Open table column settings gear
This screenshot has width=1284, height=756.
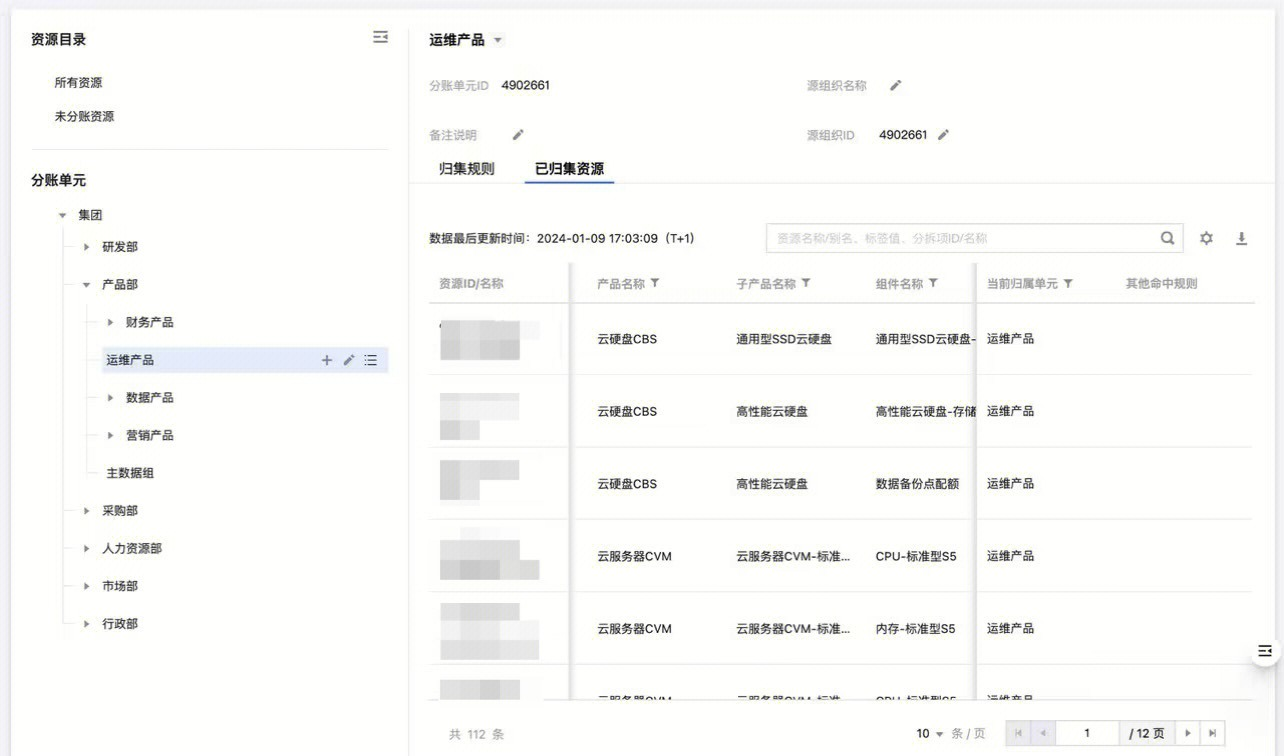pos(1206,238)
